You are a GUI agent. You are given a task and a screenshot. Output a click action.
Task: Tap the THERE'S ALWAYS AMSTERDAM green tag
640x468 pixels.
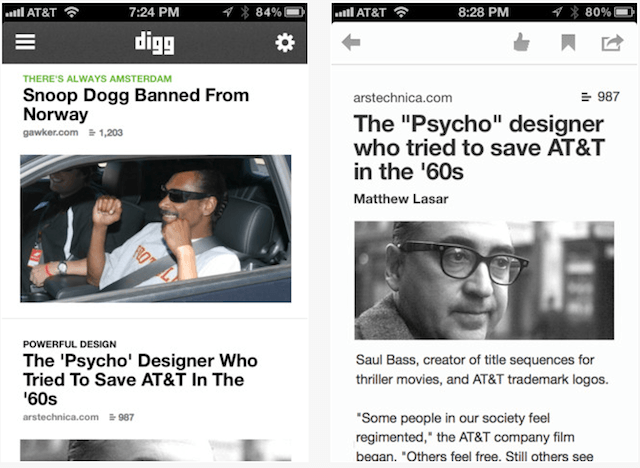(98, 79)
